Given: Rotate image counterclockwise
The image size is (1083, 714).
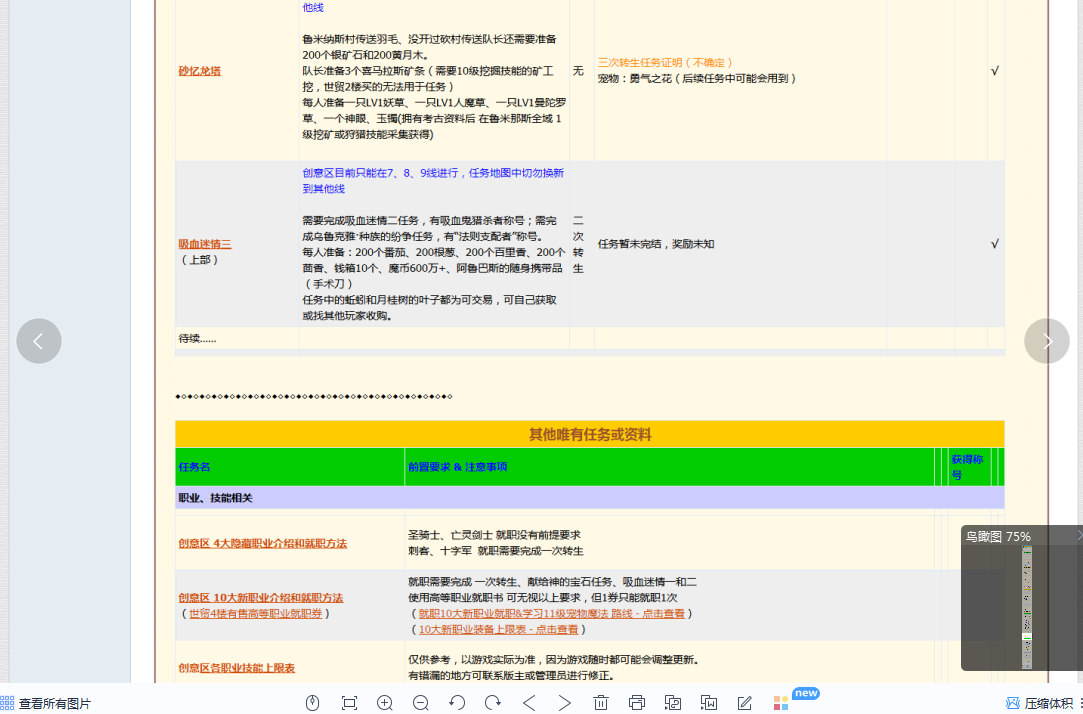Looking at the screenshot, I should [x=457, y=703].
